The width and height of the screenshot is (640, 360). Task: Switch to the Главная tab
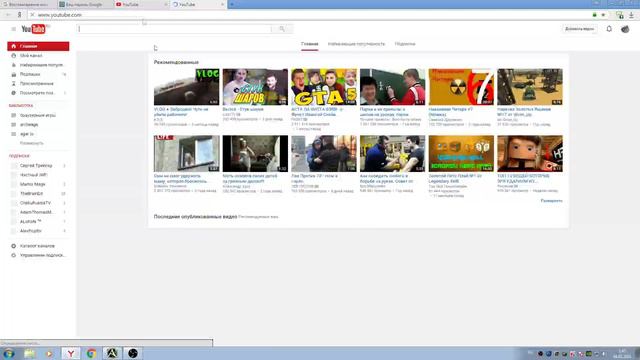point(309,44)
